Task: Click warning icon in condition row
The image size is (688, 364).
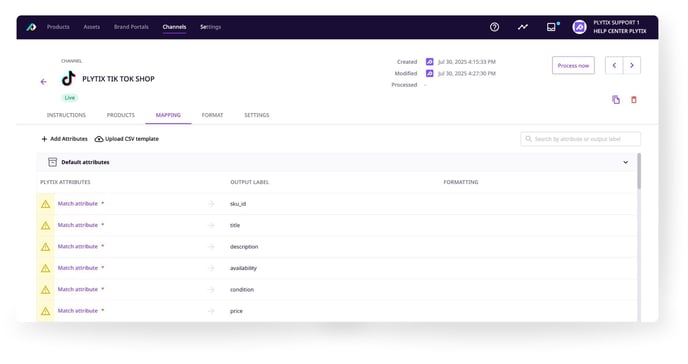Action: coord(46,290)
